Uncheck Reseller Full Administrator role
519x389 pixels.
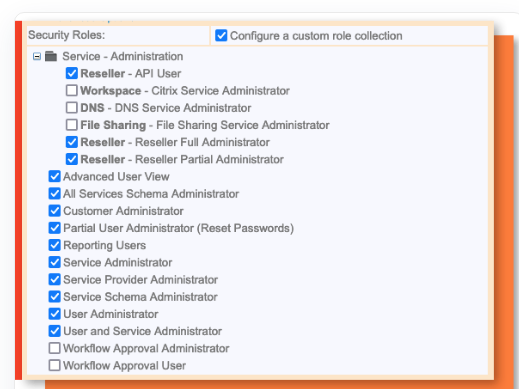click(72, 142)
